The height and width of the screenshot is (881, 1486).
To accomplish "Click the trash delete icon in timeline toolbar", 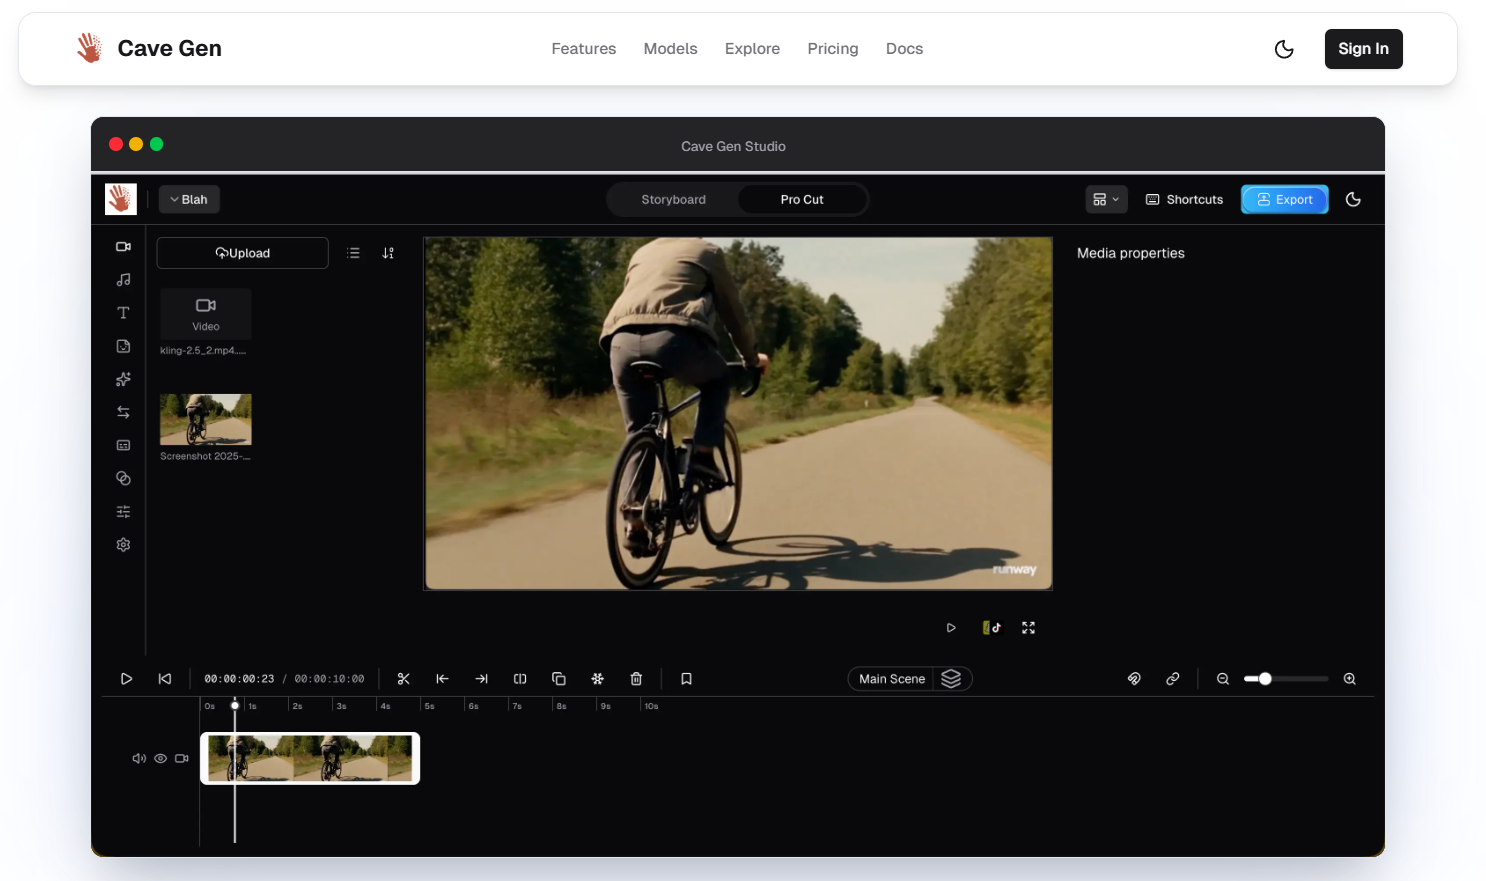I will (636, 679).
